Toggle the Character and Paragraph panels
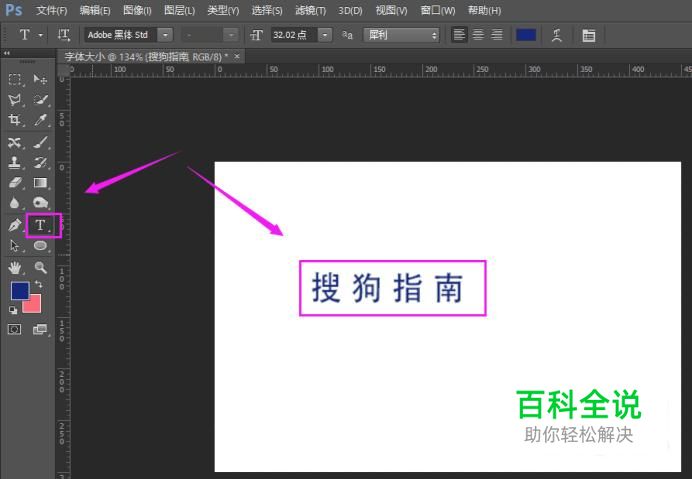The image size is (692, 479). (x=589, y=35)
